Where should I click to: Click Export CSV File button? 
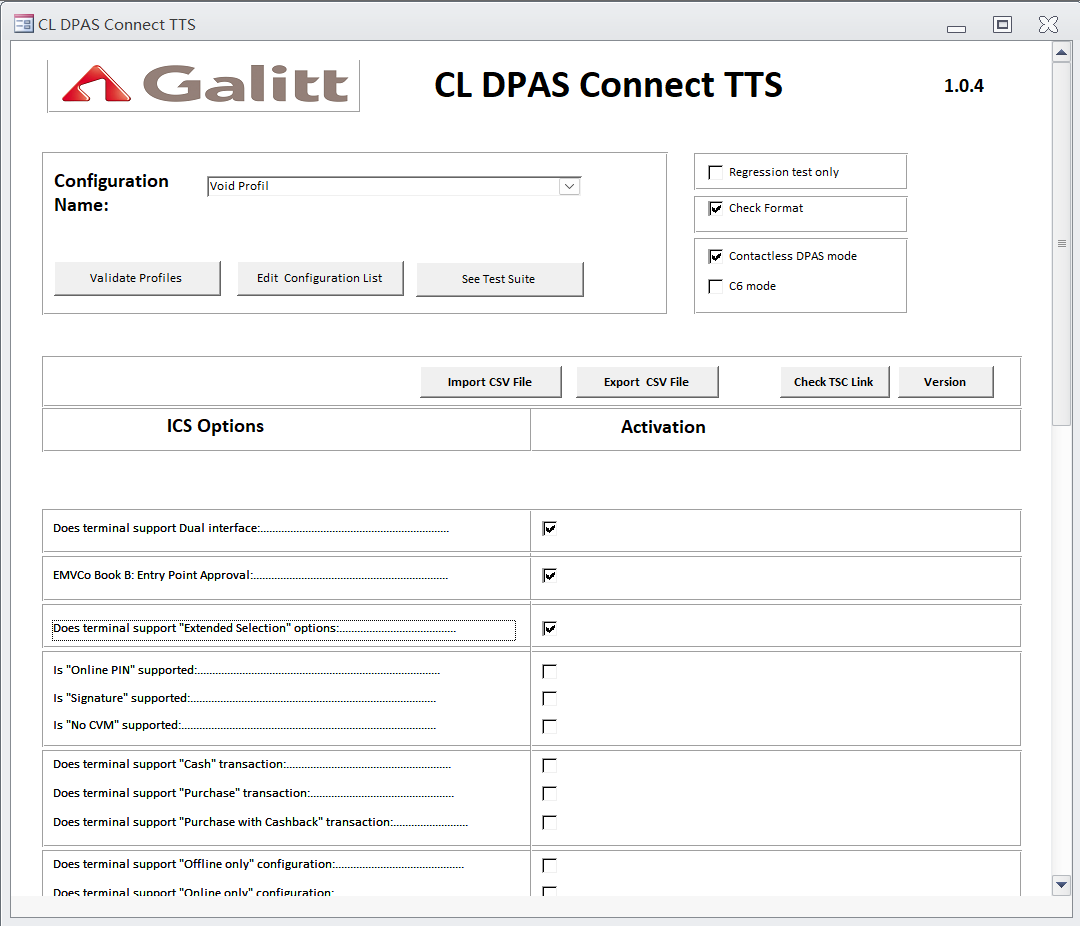click(x=646, y=382)
